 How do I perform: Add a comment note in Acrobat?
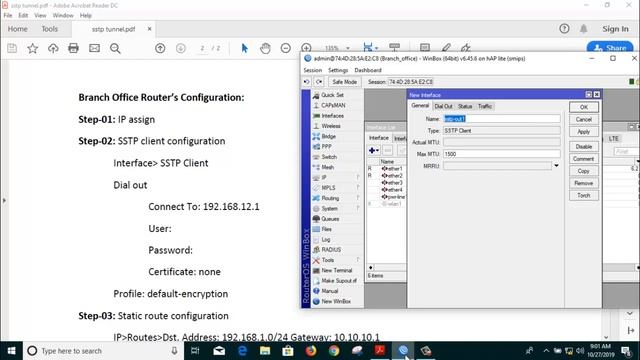[425, 48]
